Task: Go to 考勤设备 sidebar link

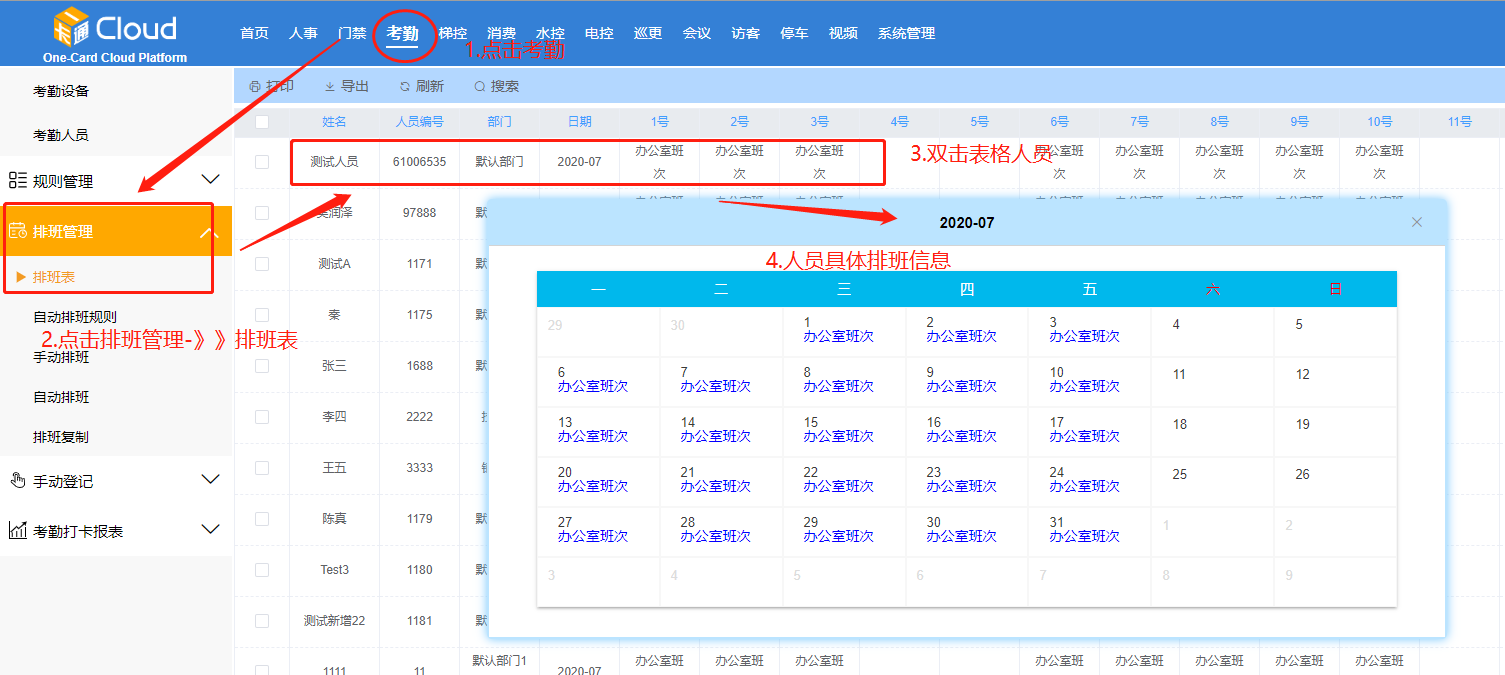Action: (61, 91)
